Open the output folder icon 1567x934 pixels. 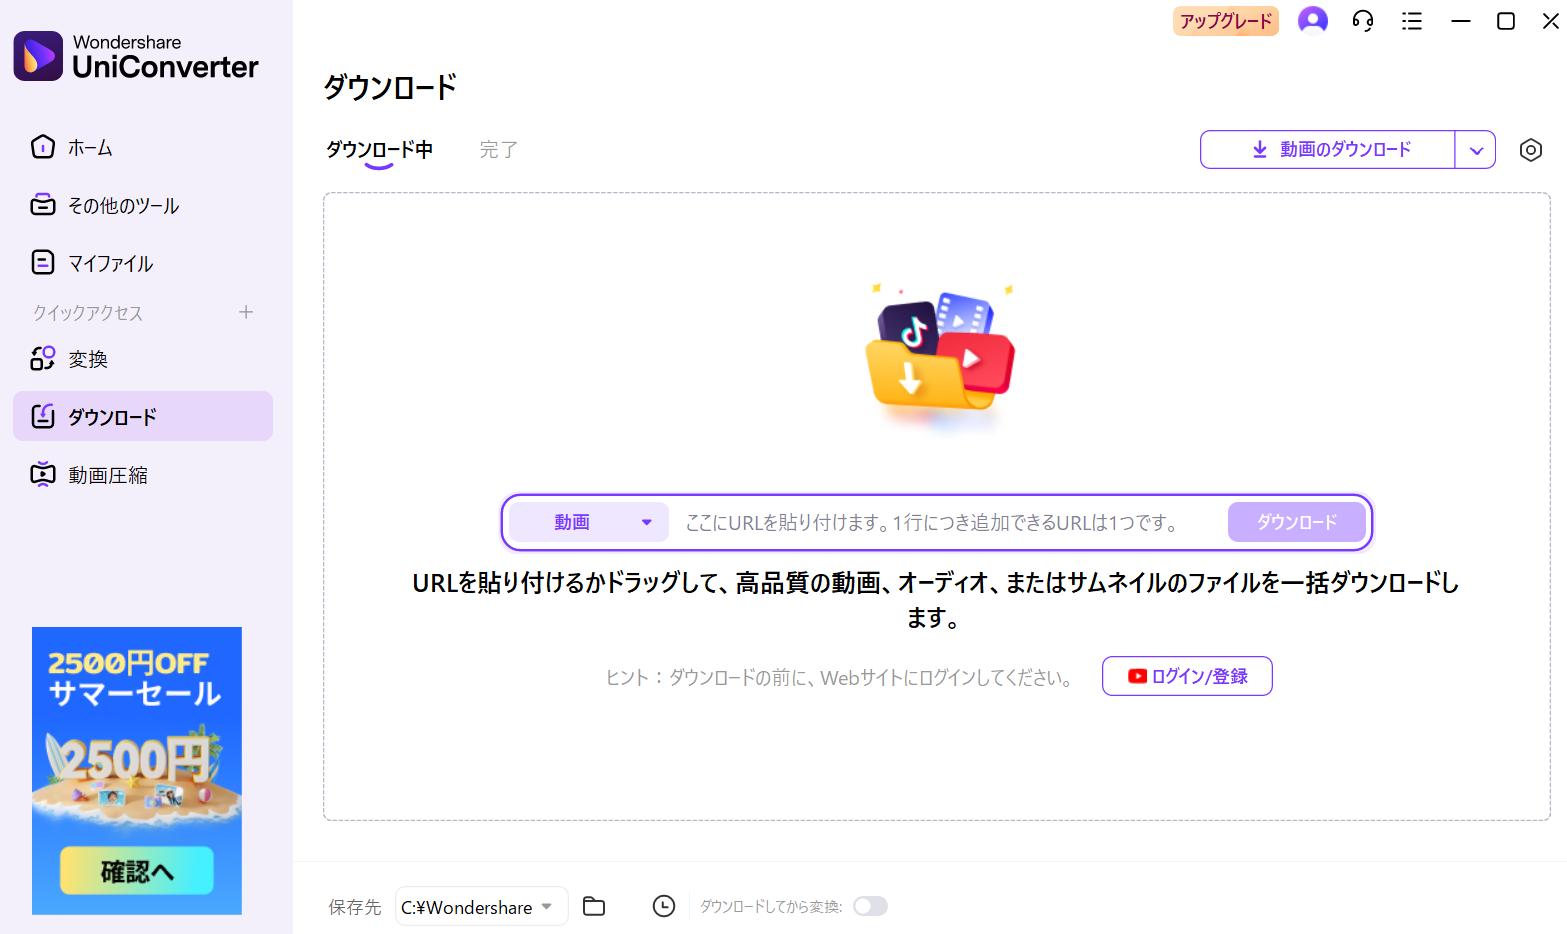594,906
